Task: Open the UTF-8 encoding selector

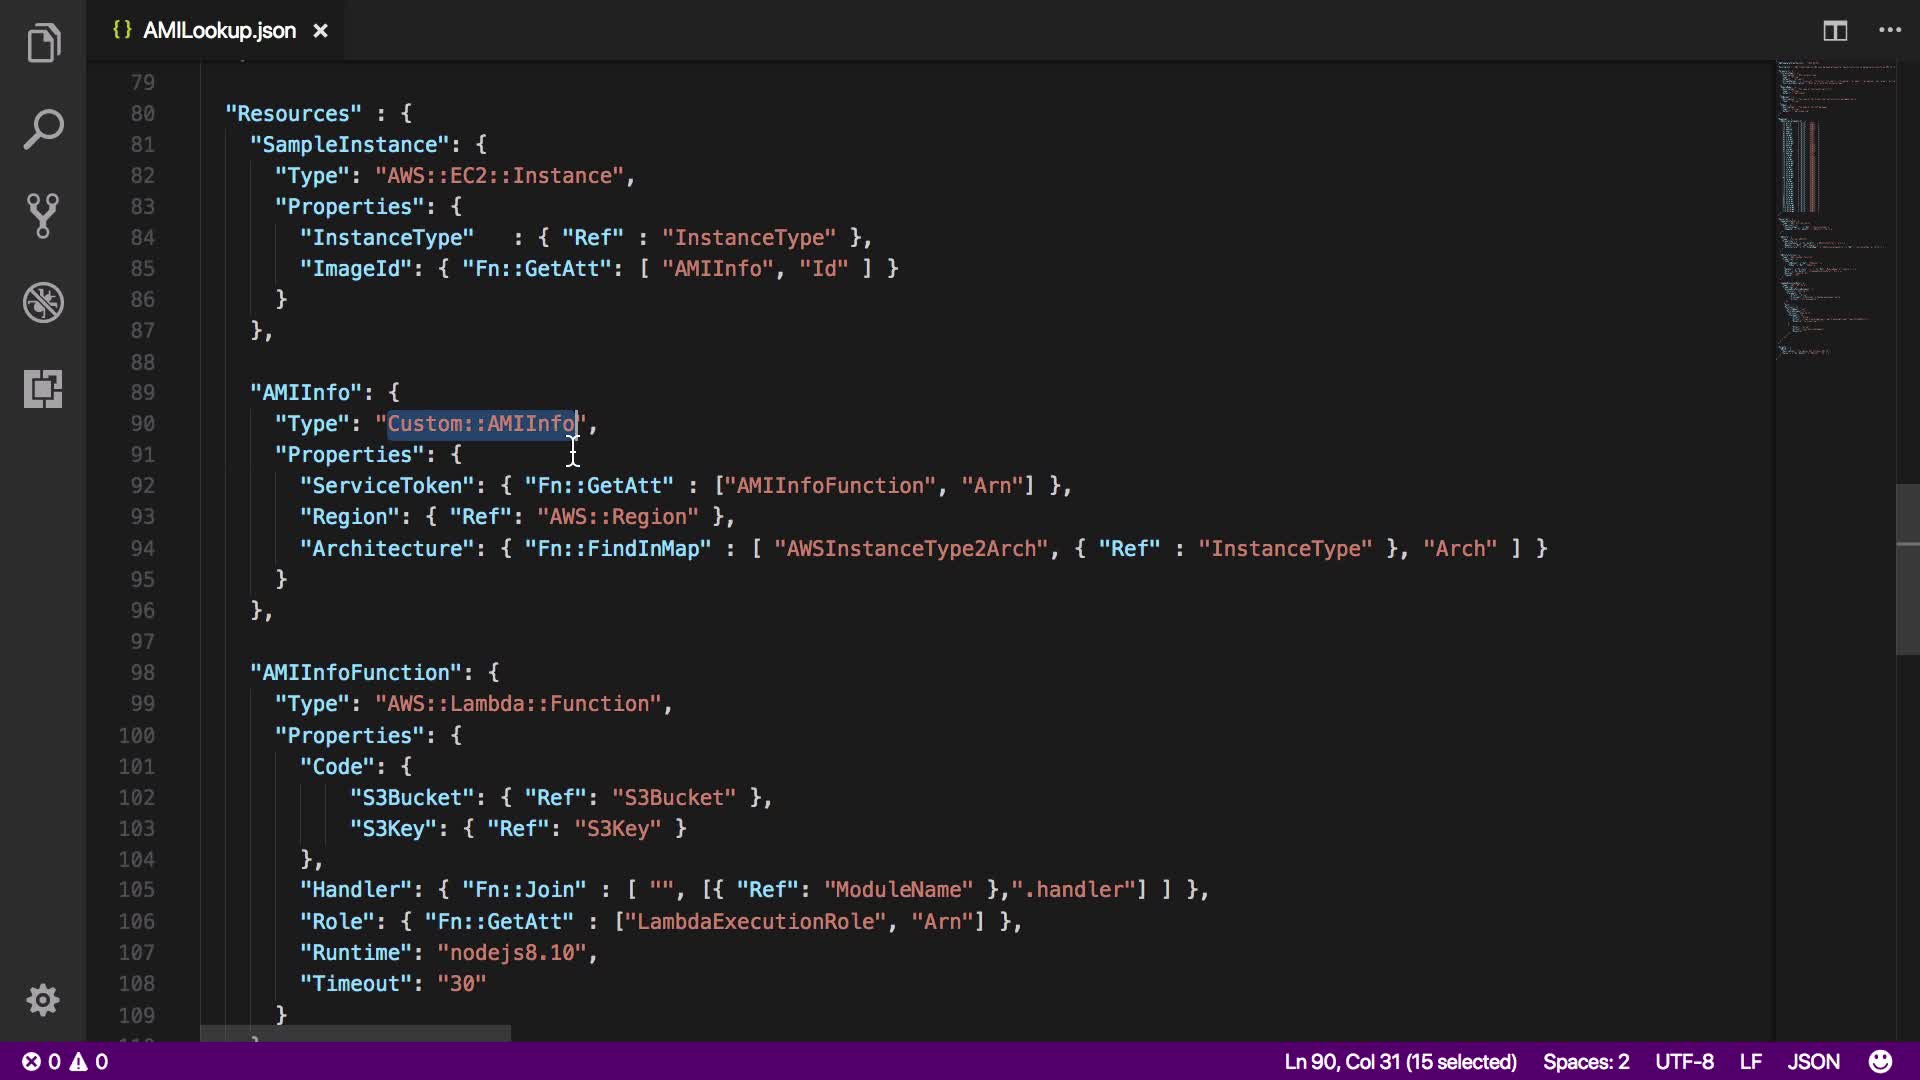Action: point(1684,1061)
